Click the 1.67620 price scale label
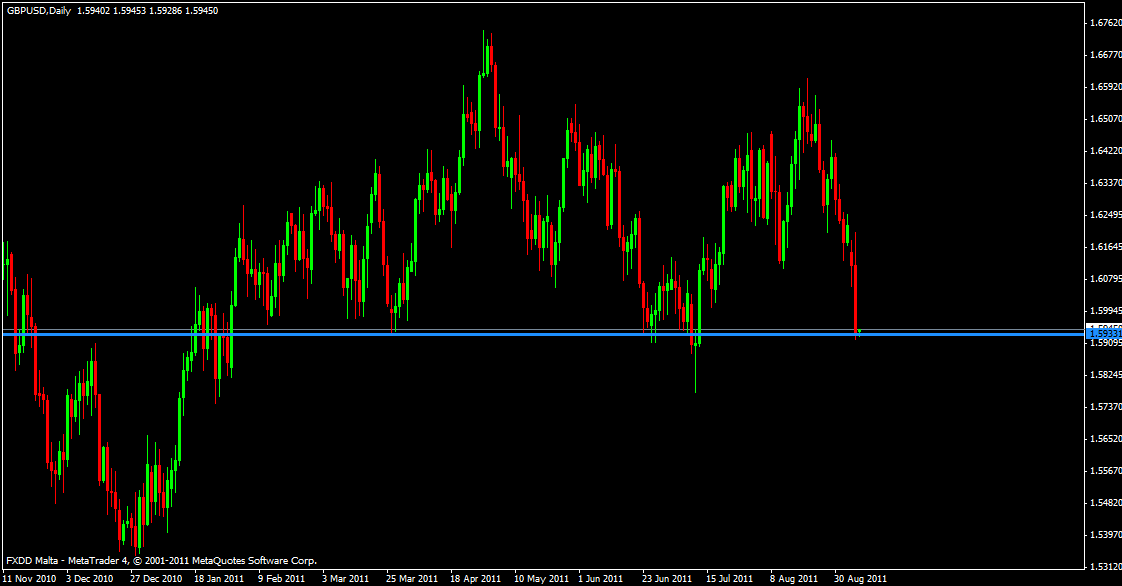The width and height of the screenshot is (1122, 586). 1105,23
